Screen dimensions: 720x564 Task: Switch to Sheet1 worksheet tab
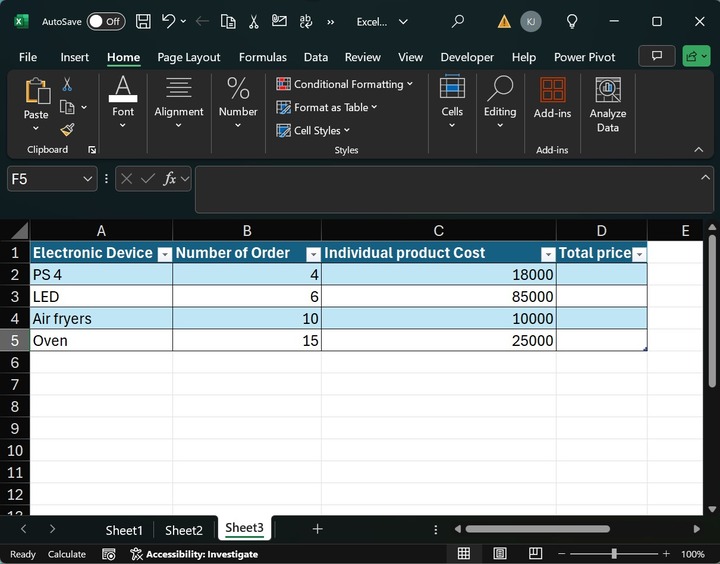click(124, 530)
